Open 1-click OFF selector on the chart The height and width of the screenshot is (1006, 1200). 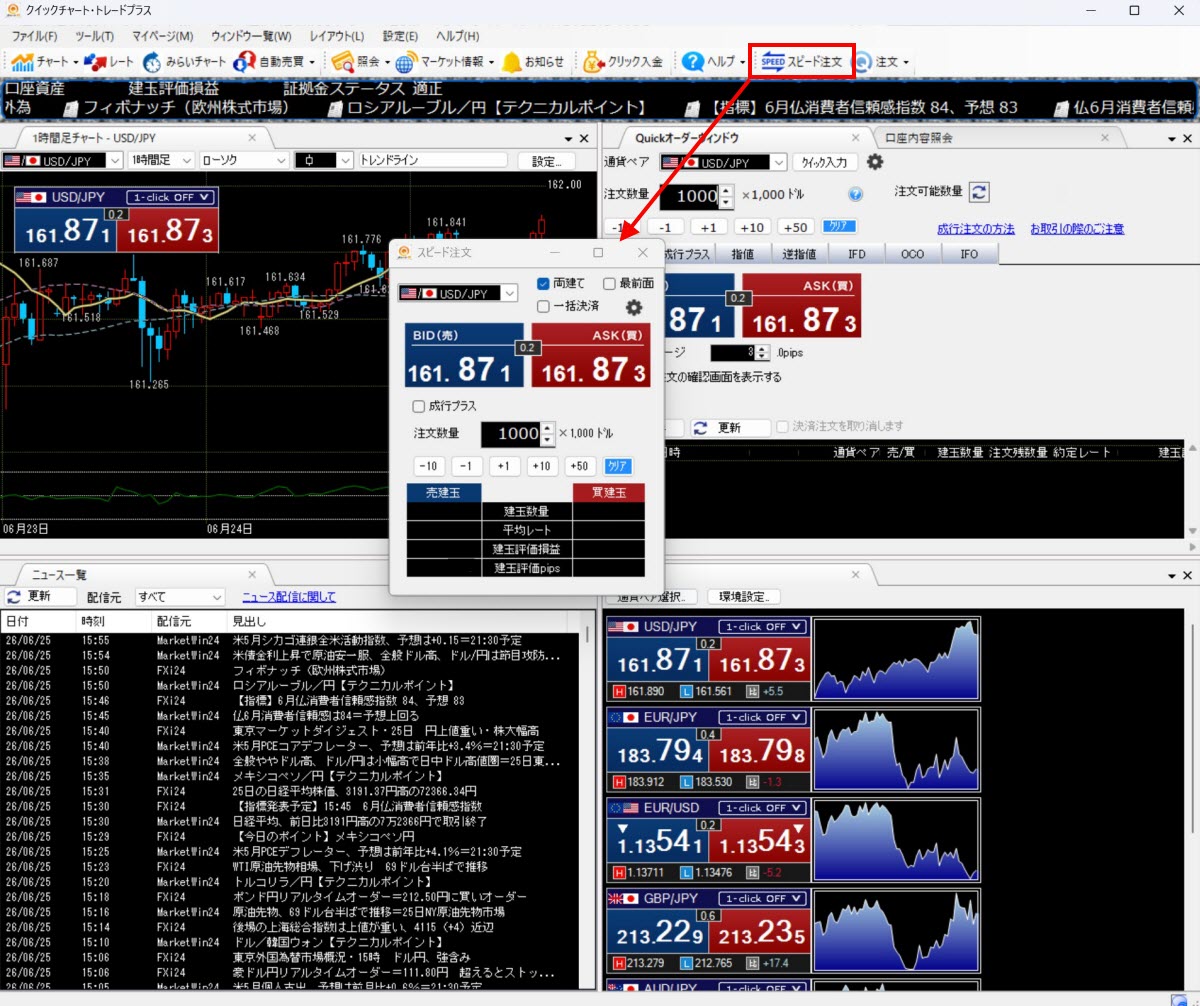pos(169,198)
